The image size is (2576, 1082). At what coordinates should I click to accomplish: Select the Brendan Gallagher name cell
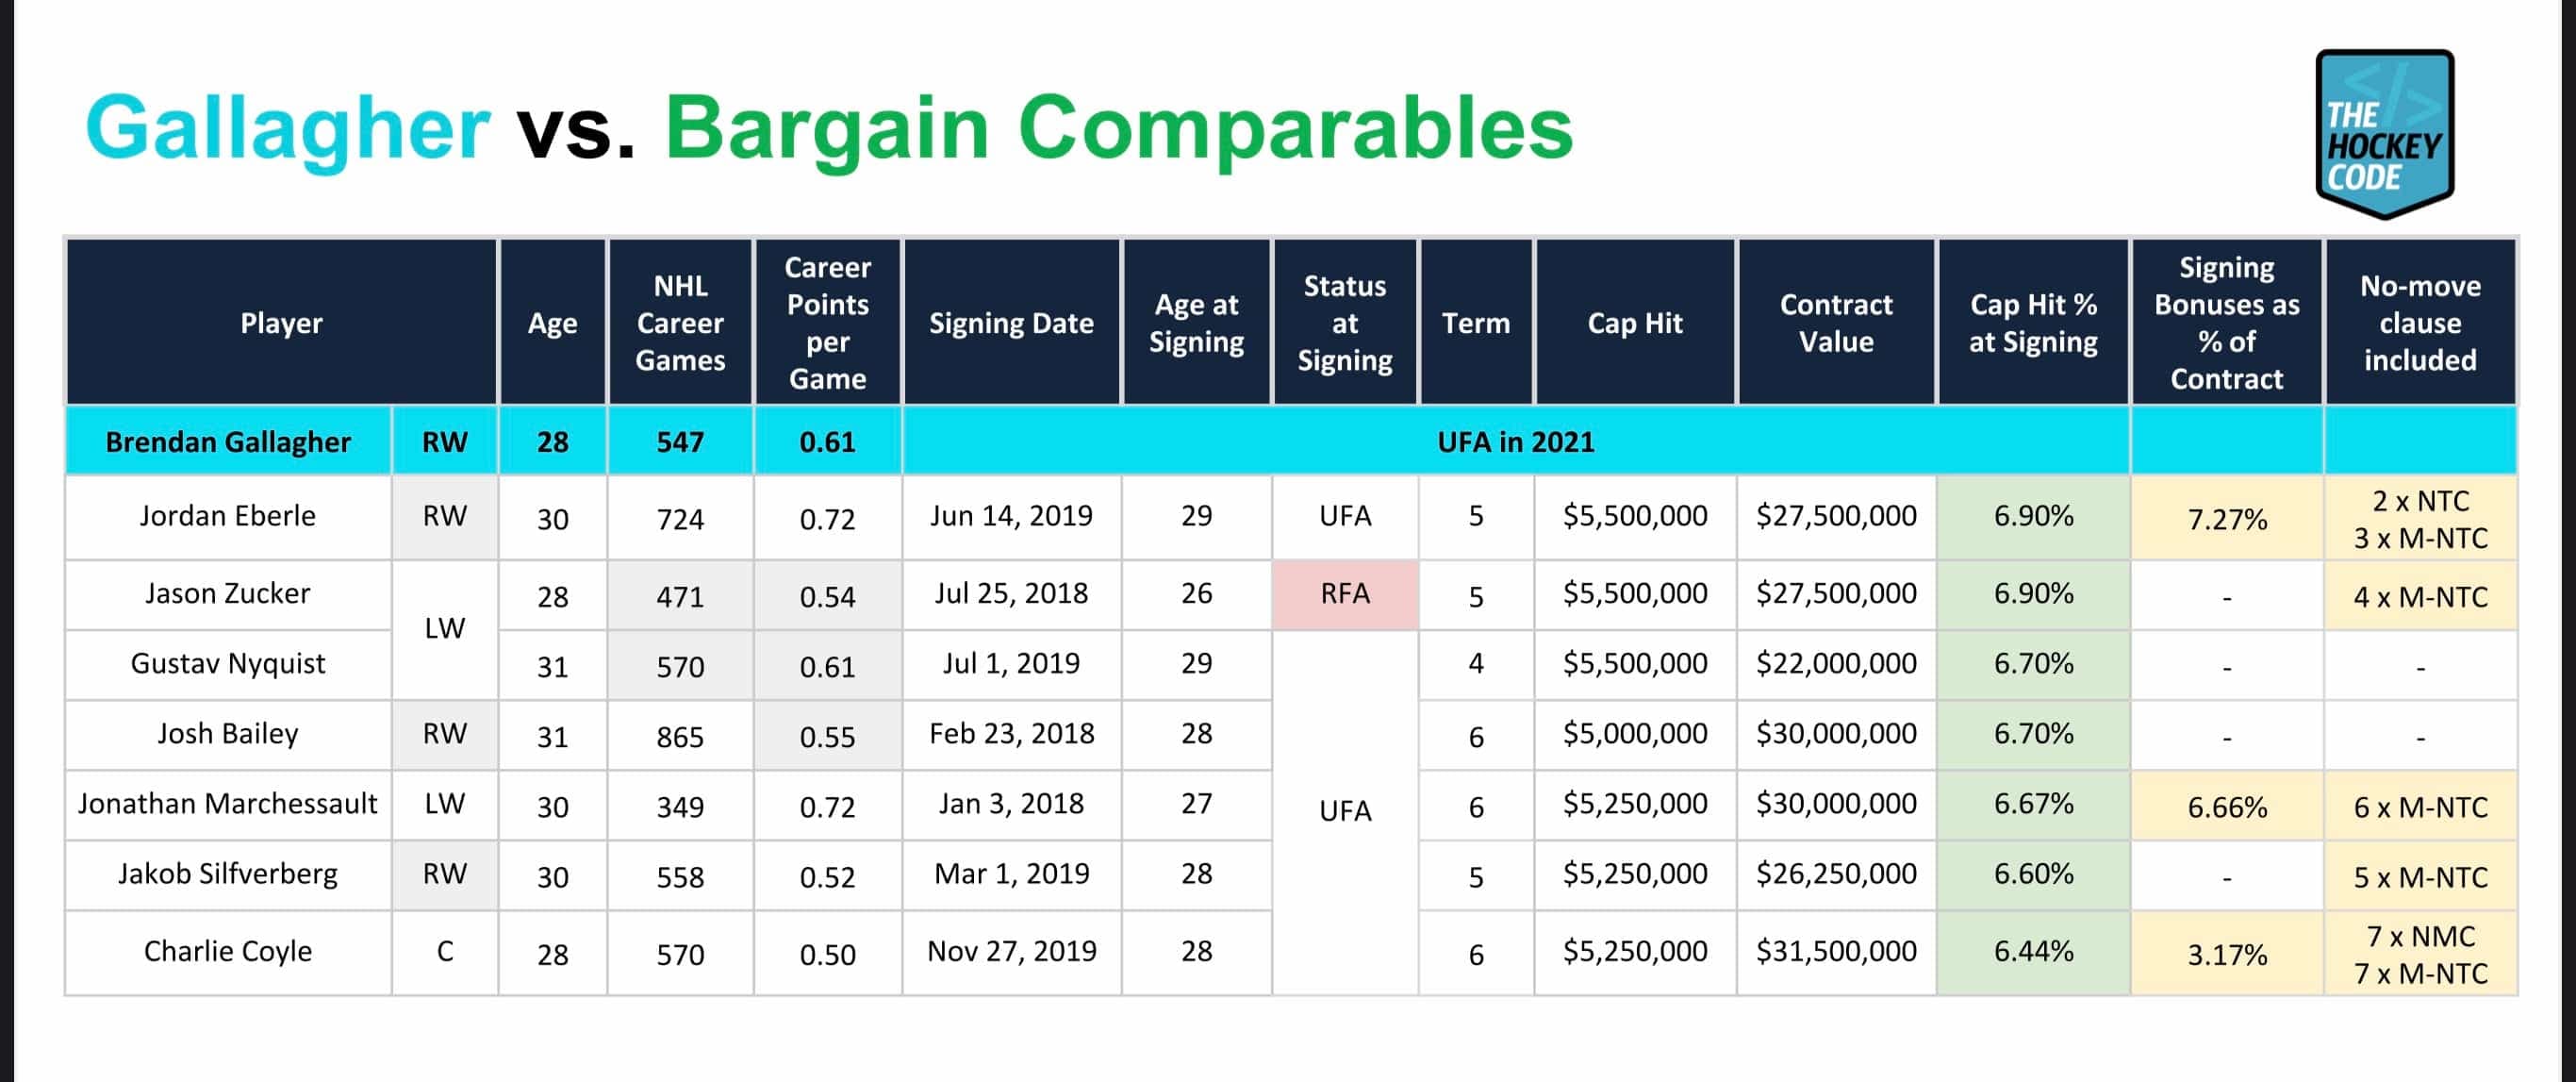point(228,442)
